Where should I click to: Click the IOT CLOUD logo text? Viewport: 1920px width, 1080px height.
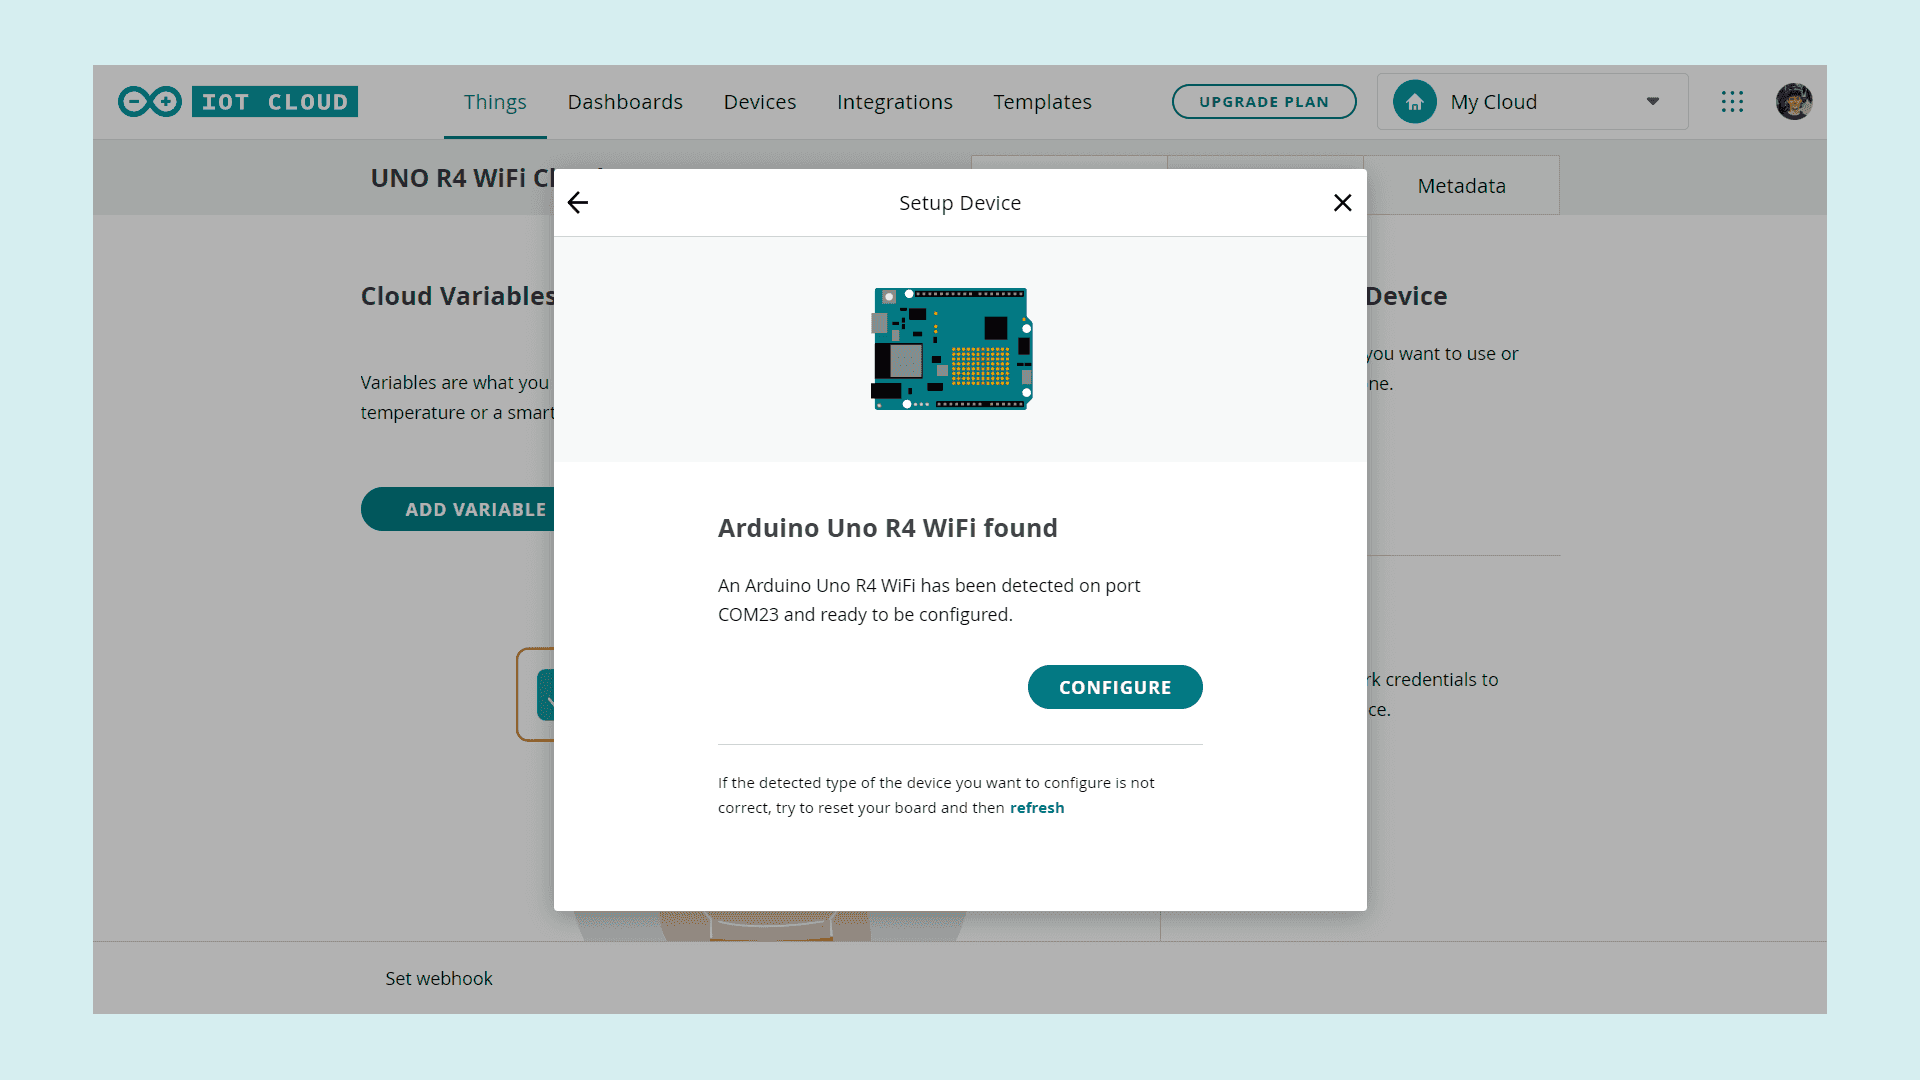coord(275,102)
